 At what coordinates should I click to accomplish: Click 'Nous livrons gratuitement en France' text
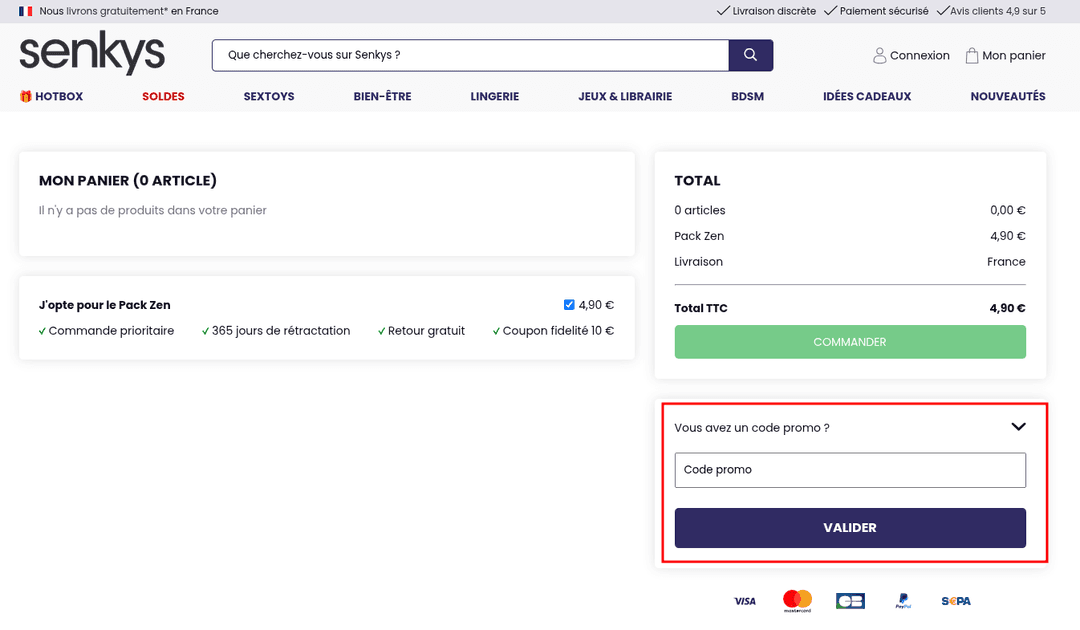pyautogui.click(x=129, y=11)
